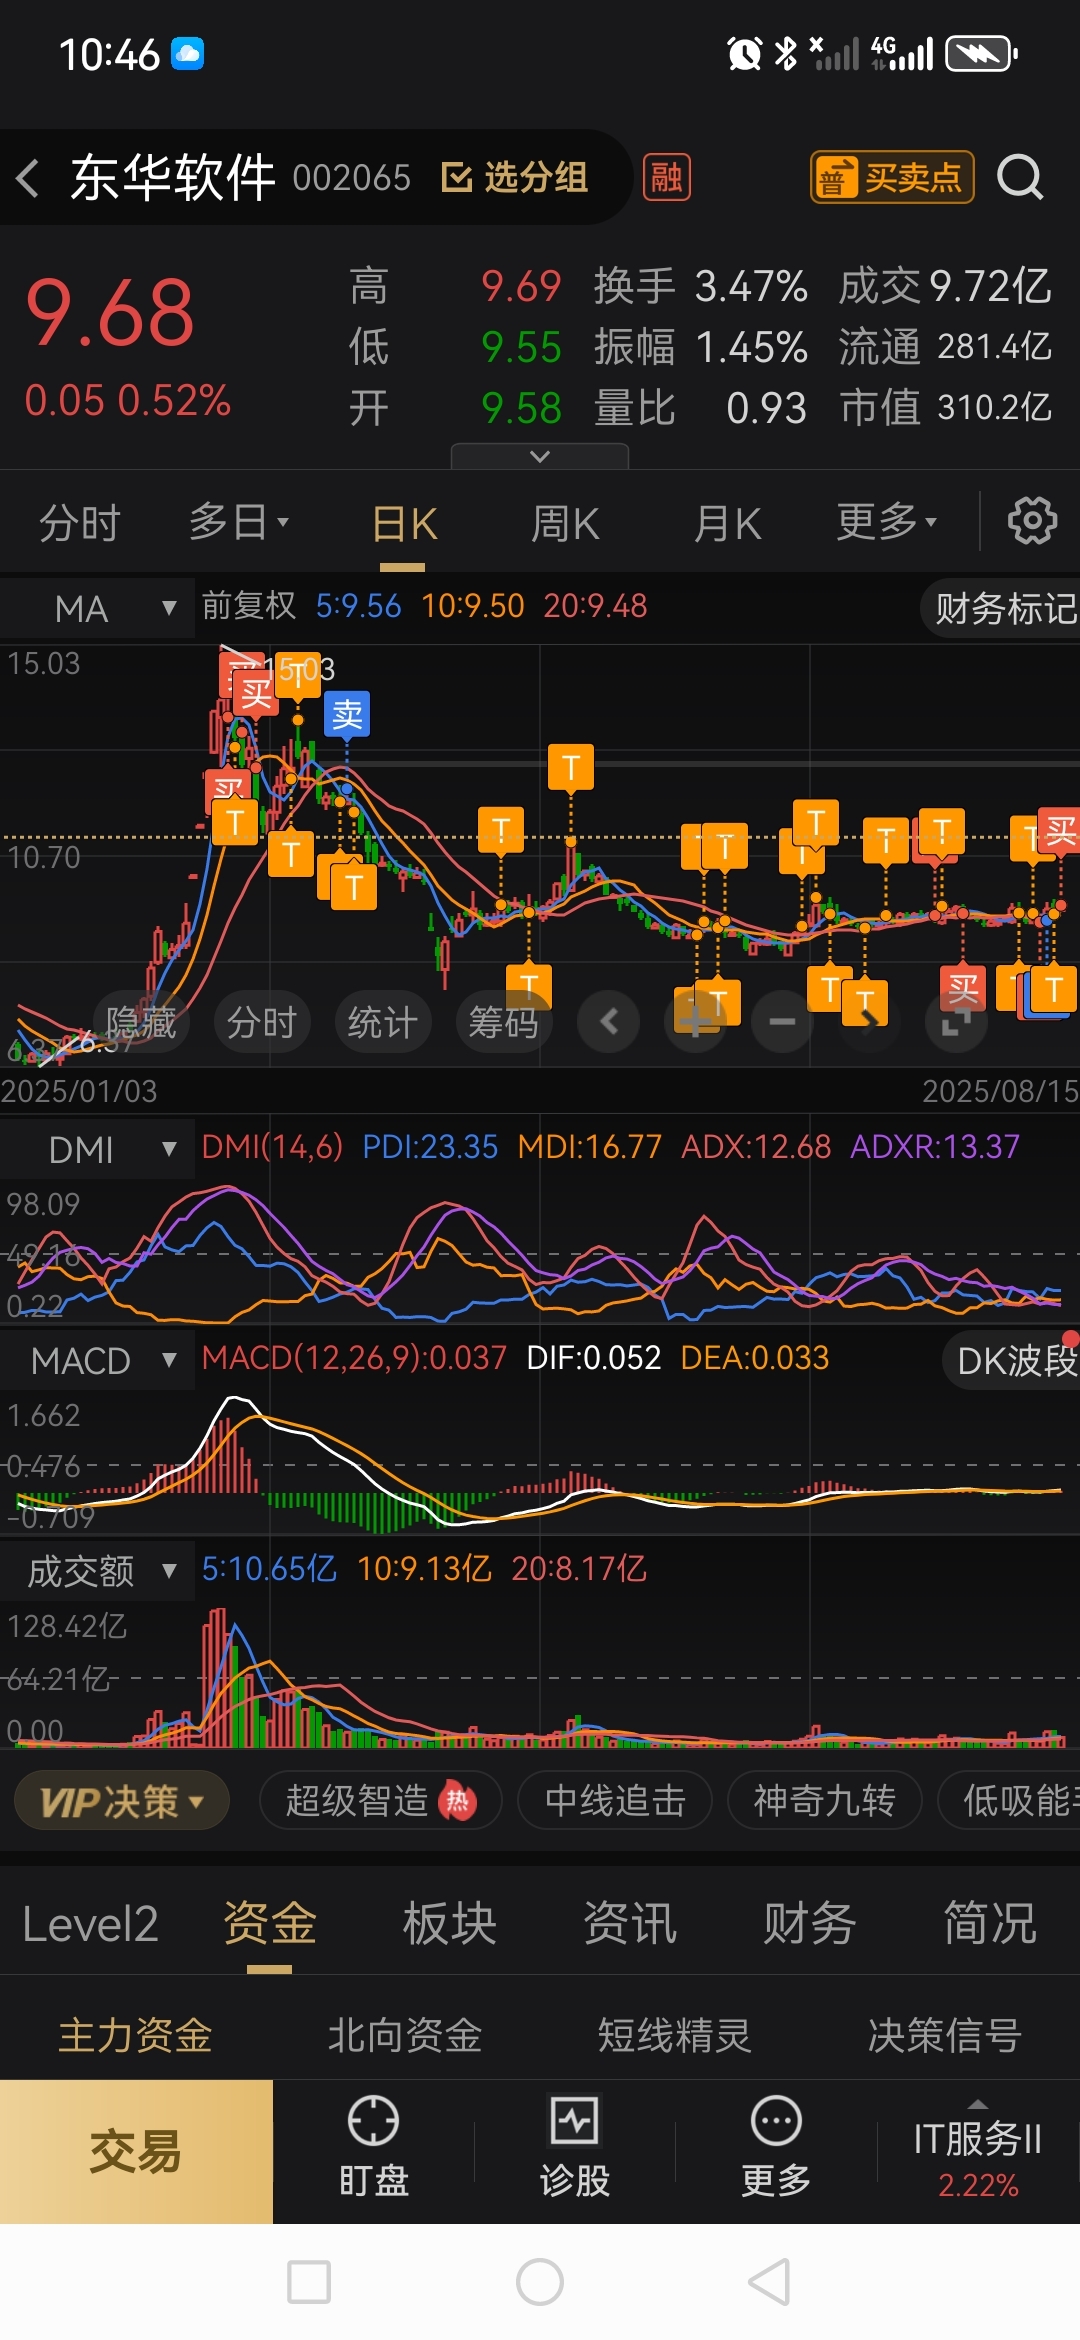Tap the Android recent apps square
Image resolution: width=1080 pixels, height=2340 pixels.
[309, 2282]
